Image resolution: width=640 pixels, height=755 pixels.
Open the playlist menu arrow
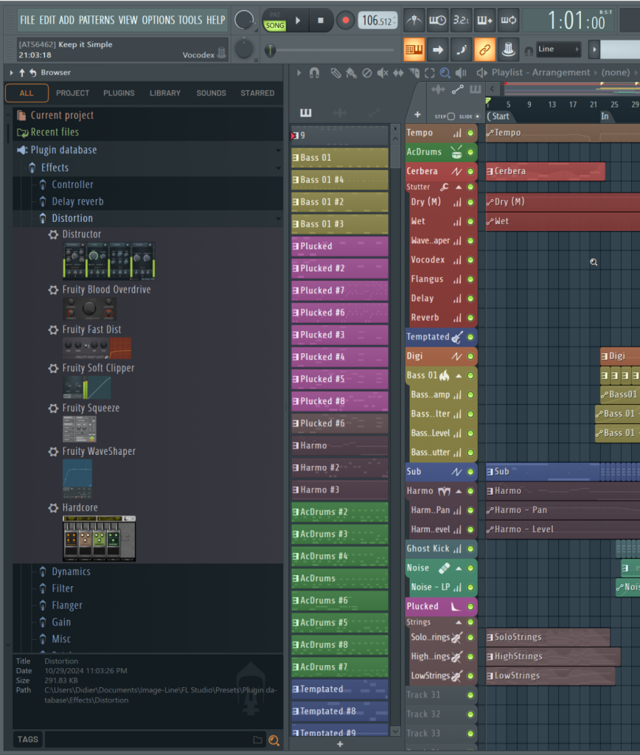[x=299, y=73]
